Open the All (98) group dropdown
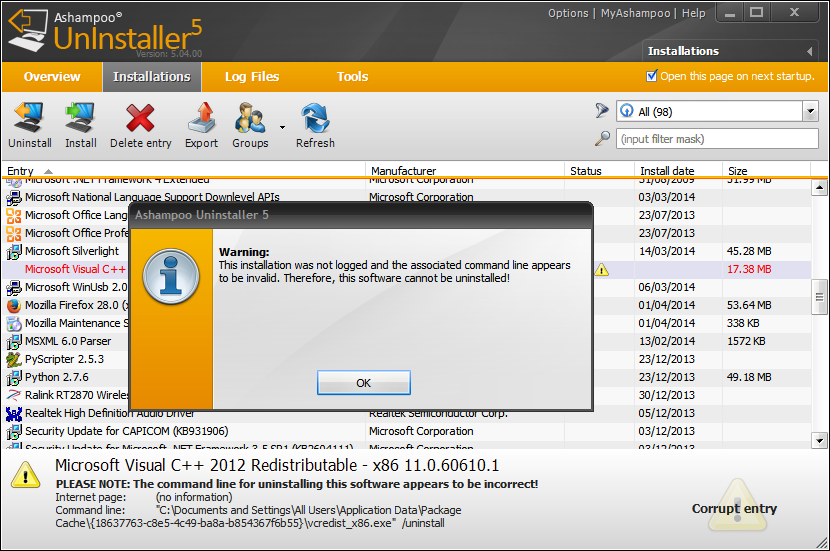 [810, 111]
